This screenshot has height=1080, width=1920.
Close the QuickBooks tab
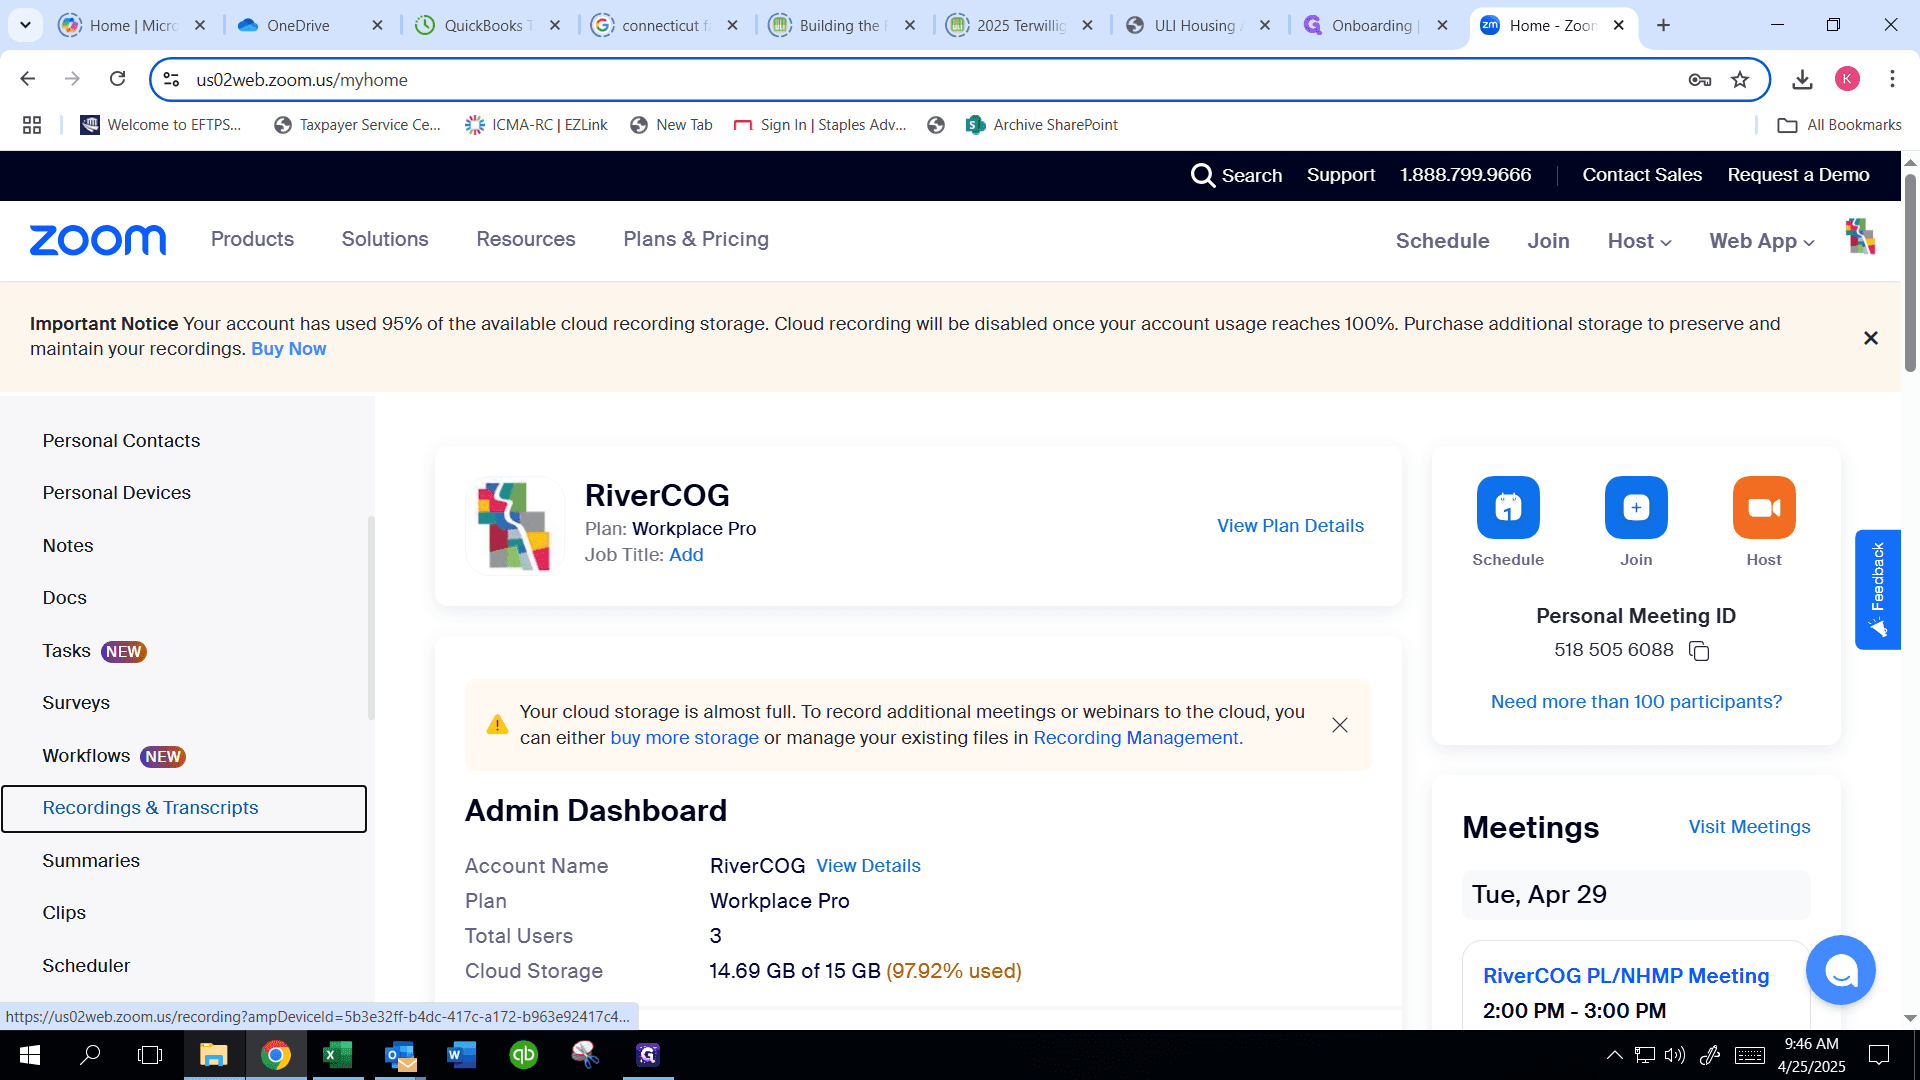(556, 26)
